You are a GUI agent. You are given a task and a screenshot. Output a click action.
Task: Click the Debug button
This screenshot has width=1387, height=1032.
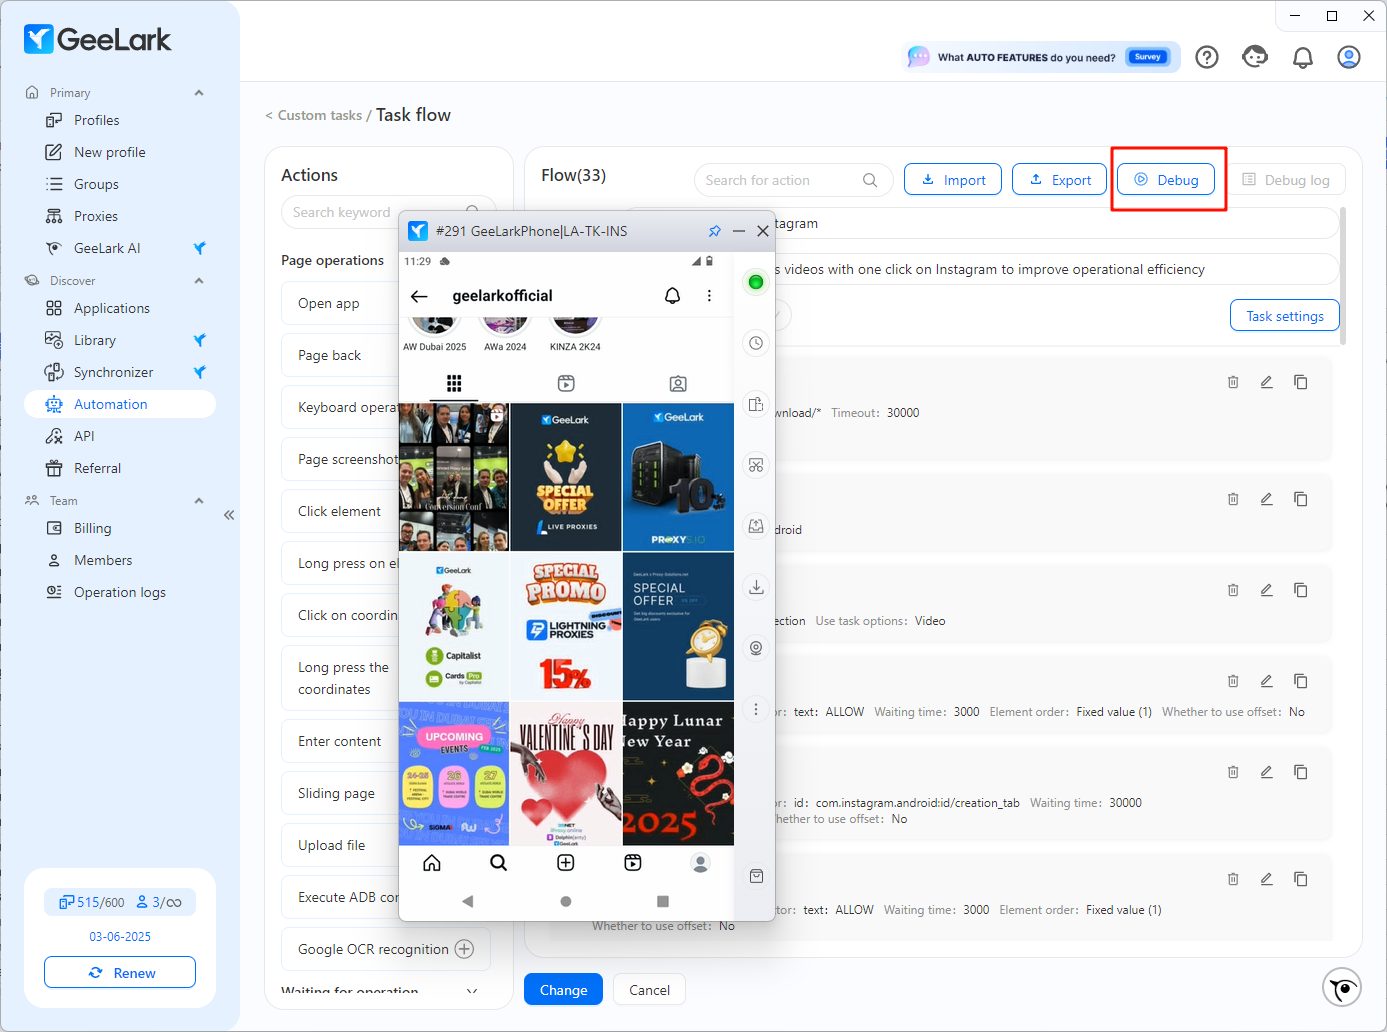tap(1166, 180)
